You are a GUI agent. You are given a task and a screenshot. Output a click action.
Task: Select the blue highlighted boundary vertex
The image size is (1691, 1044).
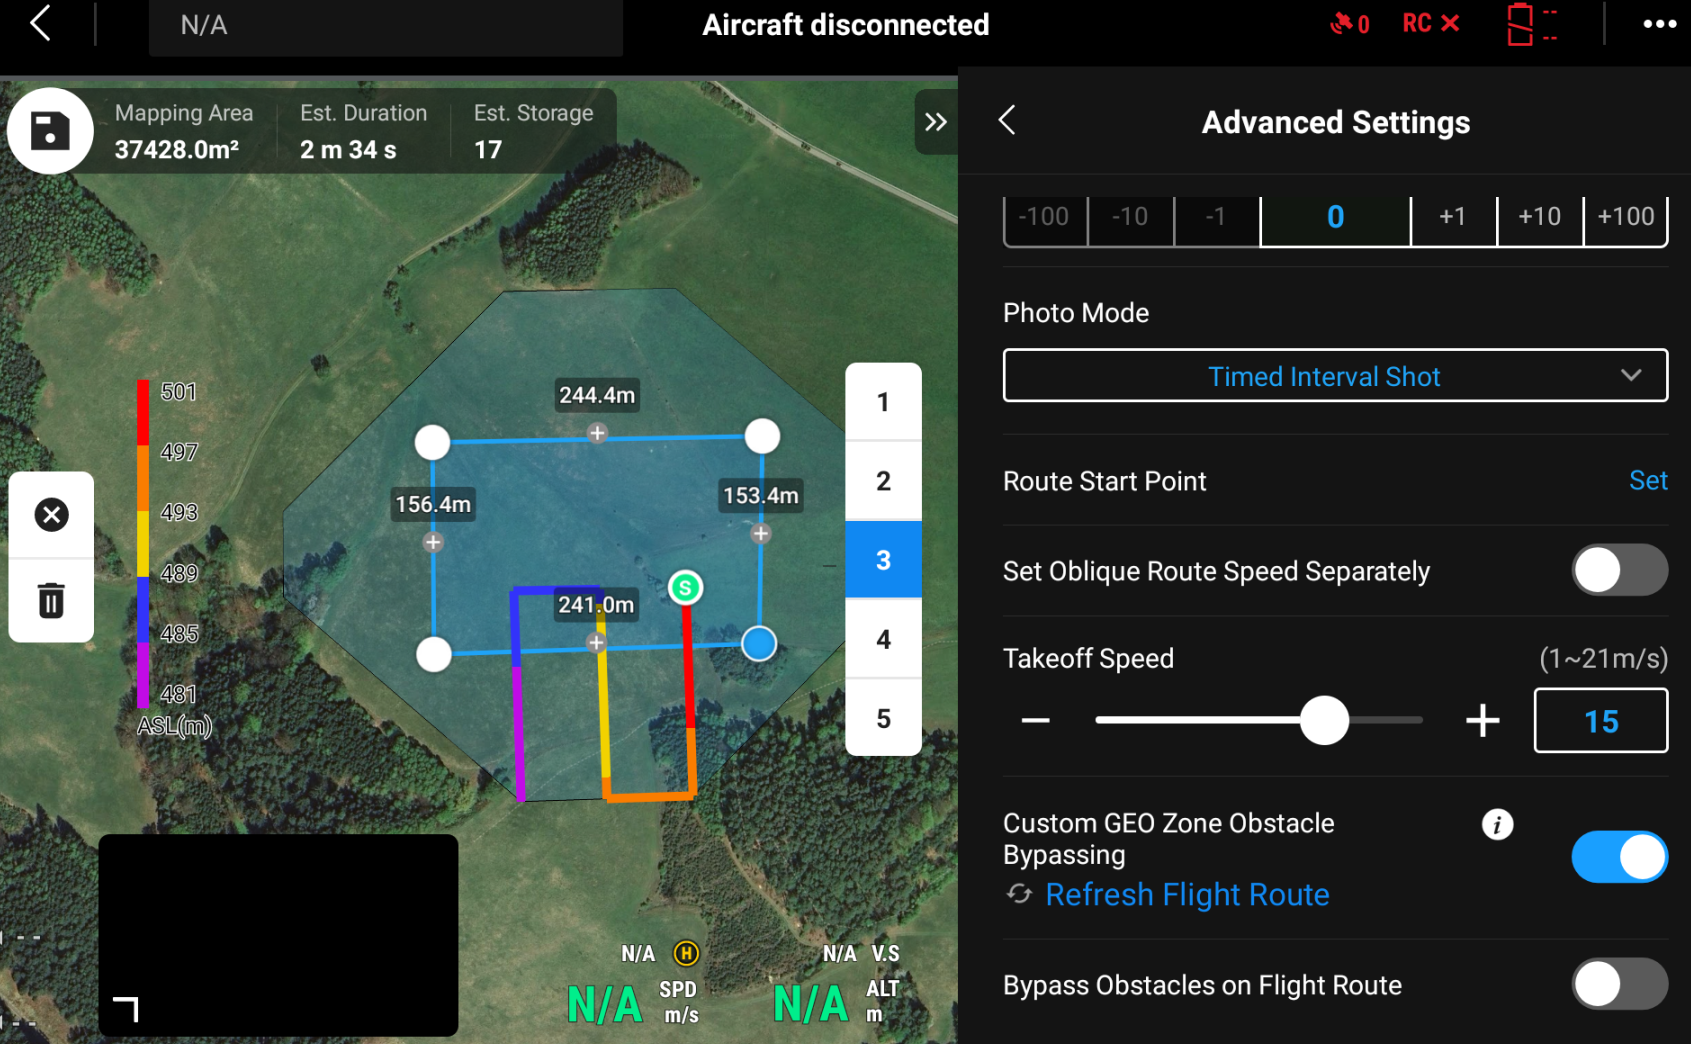(759, 644)
